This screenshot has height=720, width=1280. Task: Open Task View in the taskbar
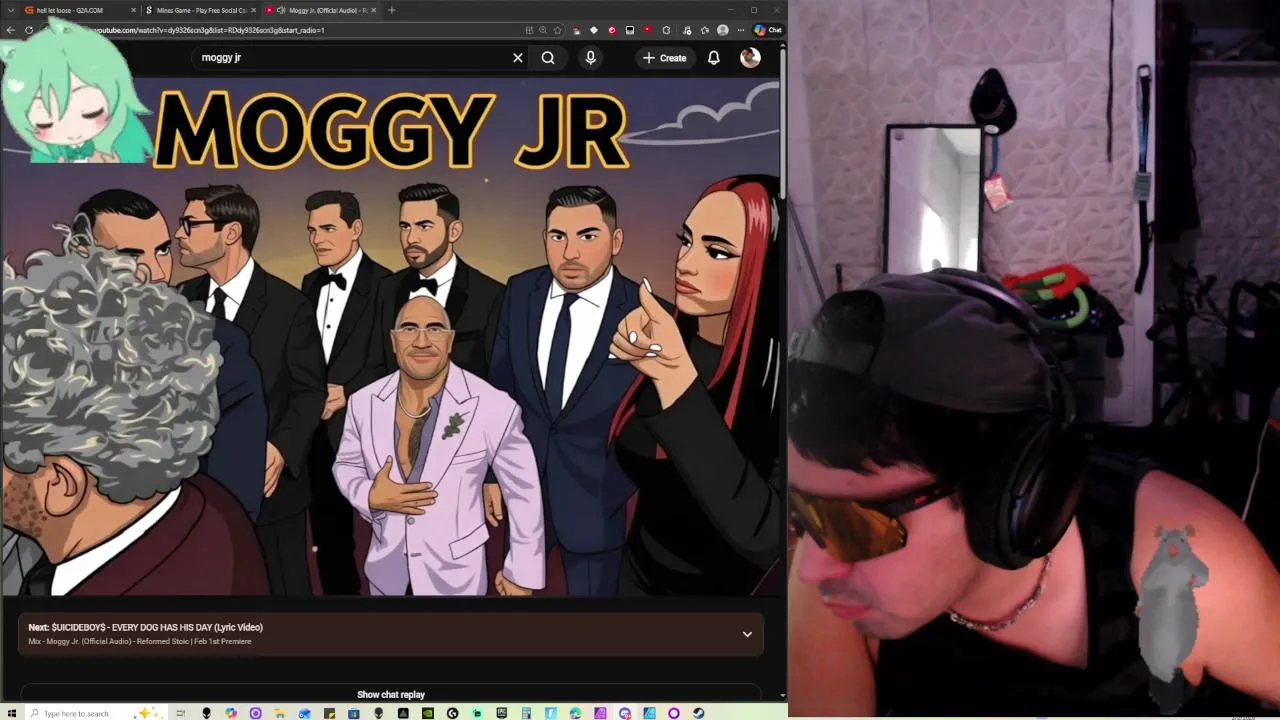pyautogui.click(x=181, y=713)
